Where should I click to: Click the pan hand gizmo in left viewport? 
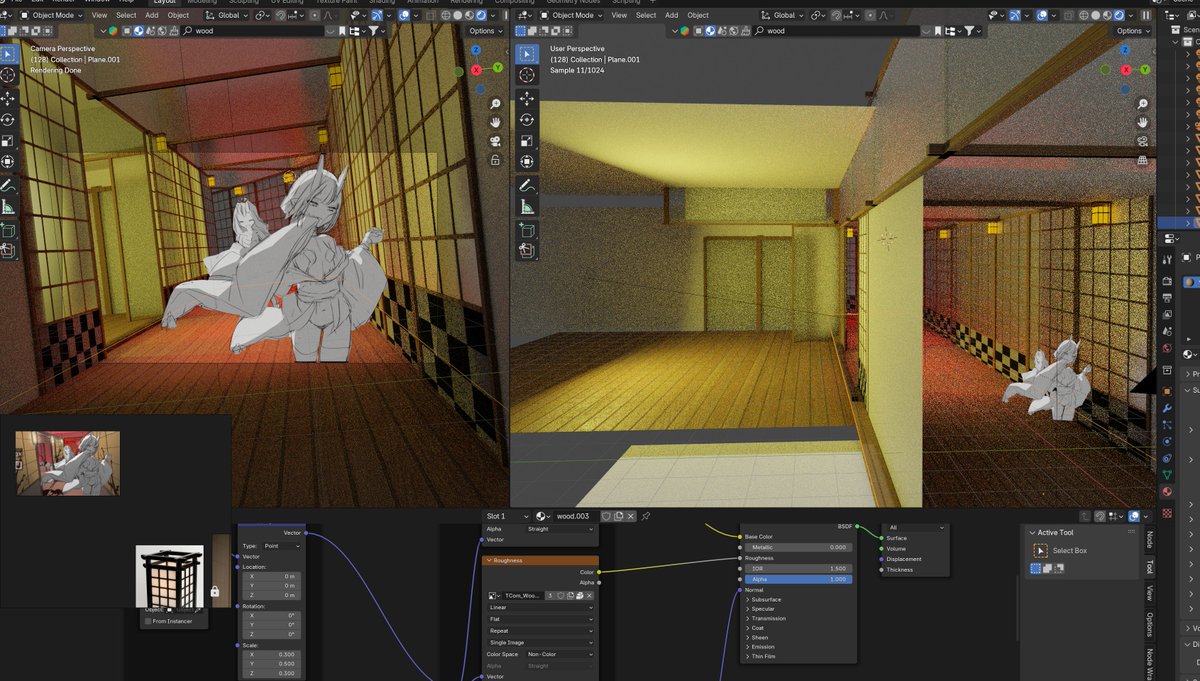(495, 122)
